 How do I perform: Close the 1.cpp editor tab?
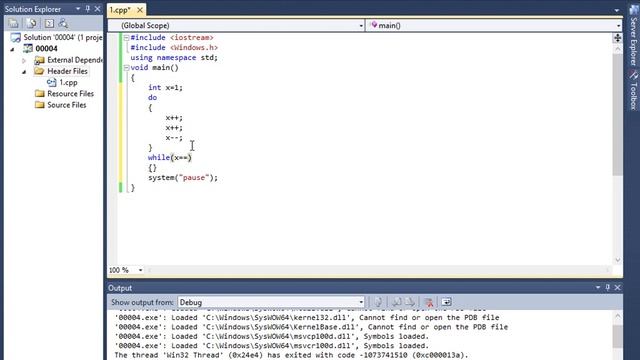(x=140, y=10)
